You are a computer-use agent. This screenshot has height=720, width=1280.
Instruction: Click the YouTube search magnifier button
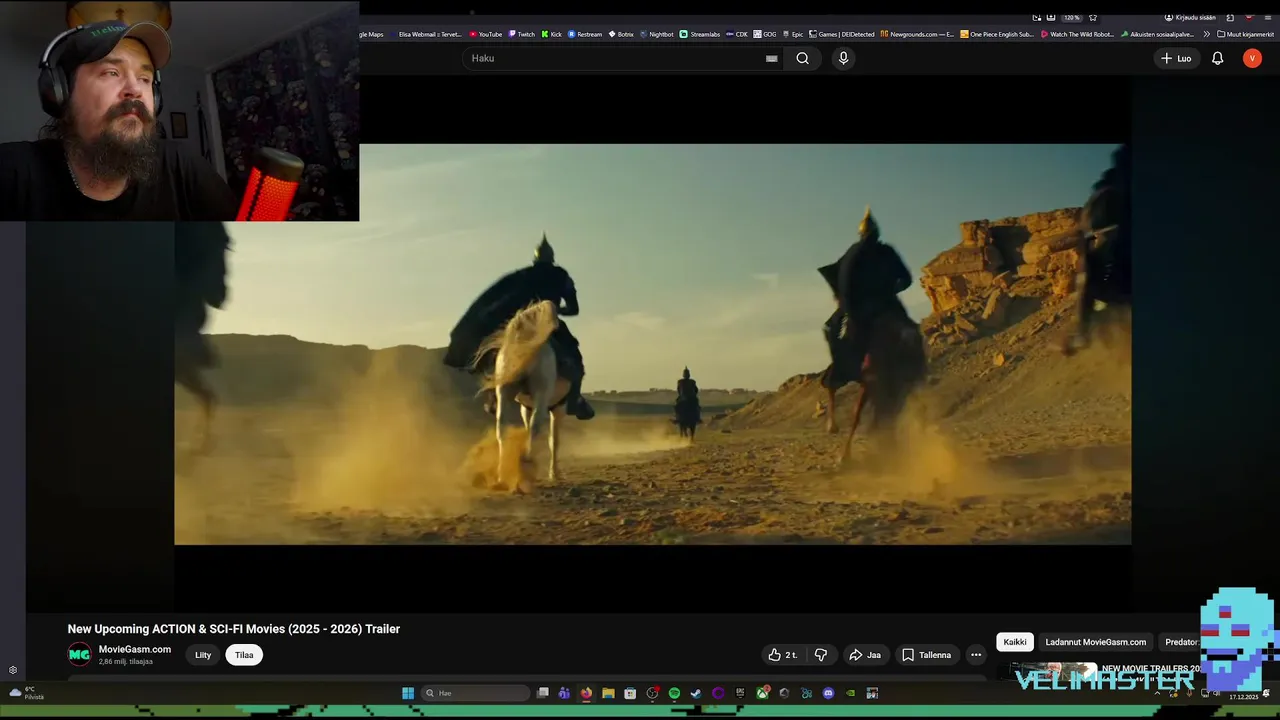(802, 58)
